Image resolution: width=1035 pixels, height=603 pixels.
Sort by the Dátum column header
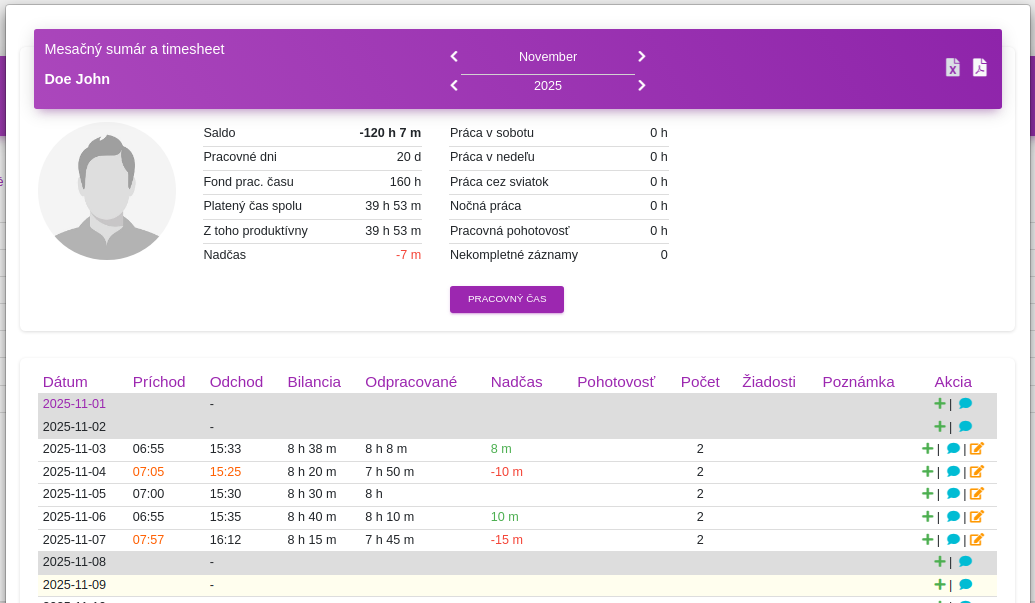(65, 382)
